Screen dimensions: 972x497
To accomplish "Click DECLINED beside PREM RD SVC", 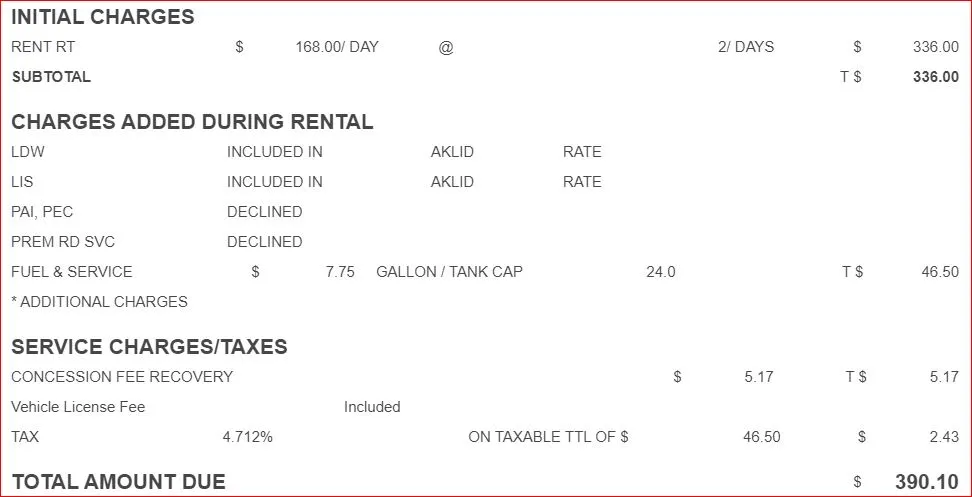I will pyautogui.click(x=264, y=242).
